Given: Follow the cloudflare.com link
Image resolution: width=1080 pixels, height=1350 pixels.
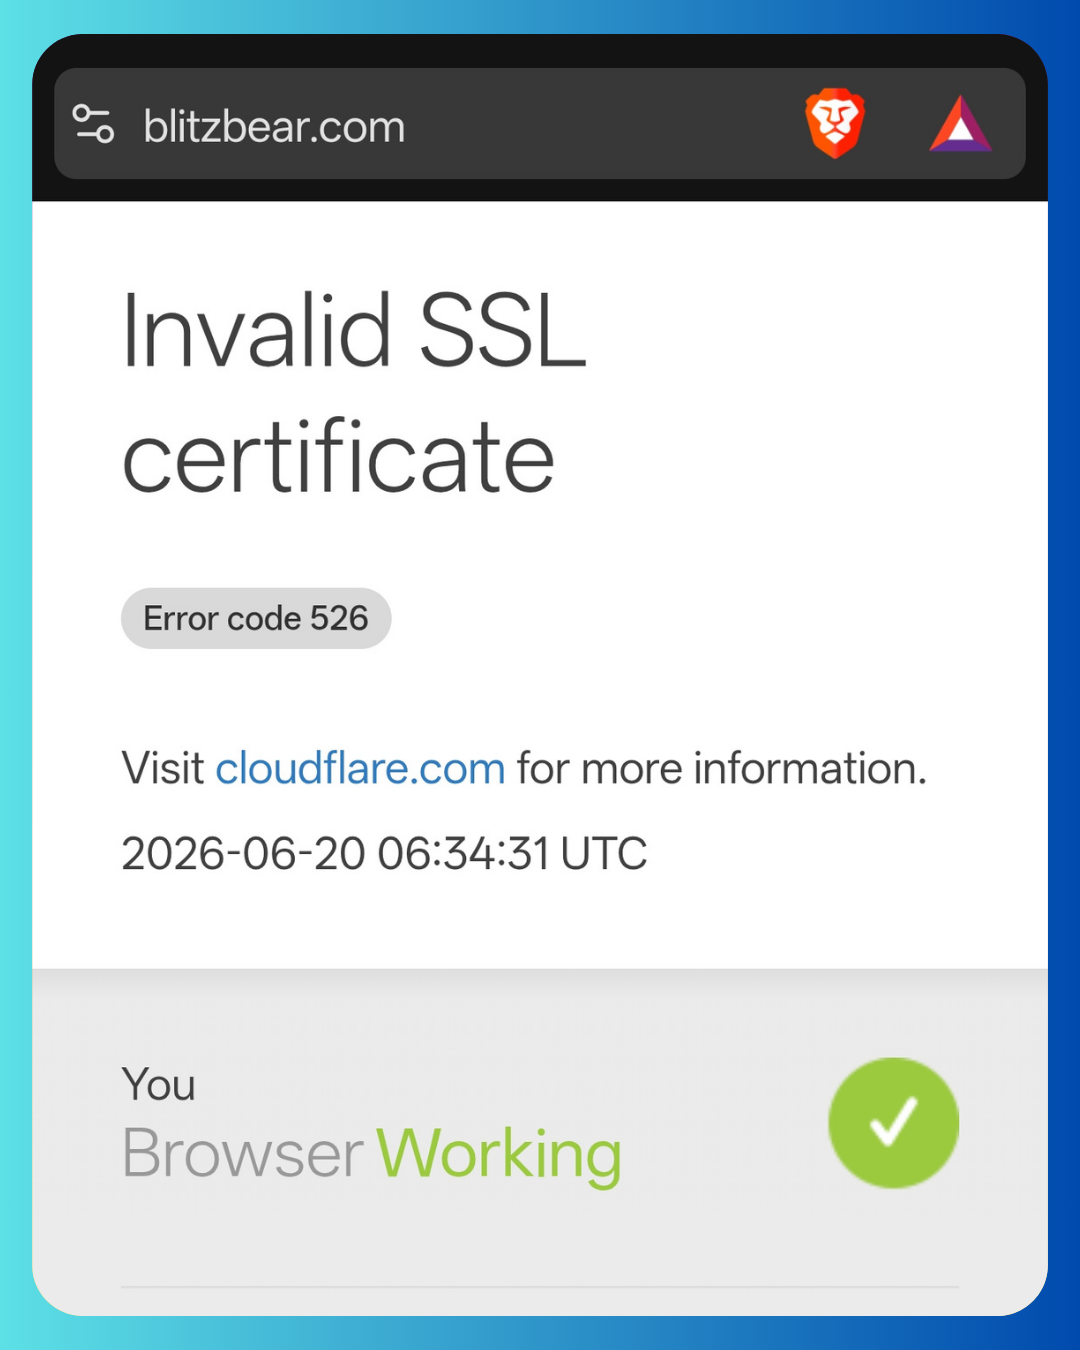Looking at the screenshot, I should pyautogui.click(x=360, y=768).
